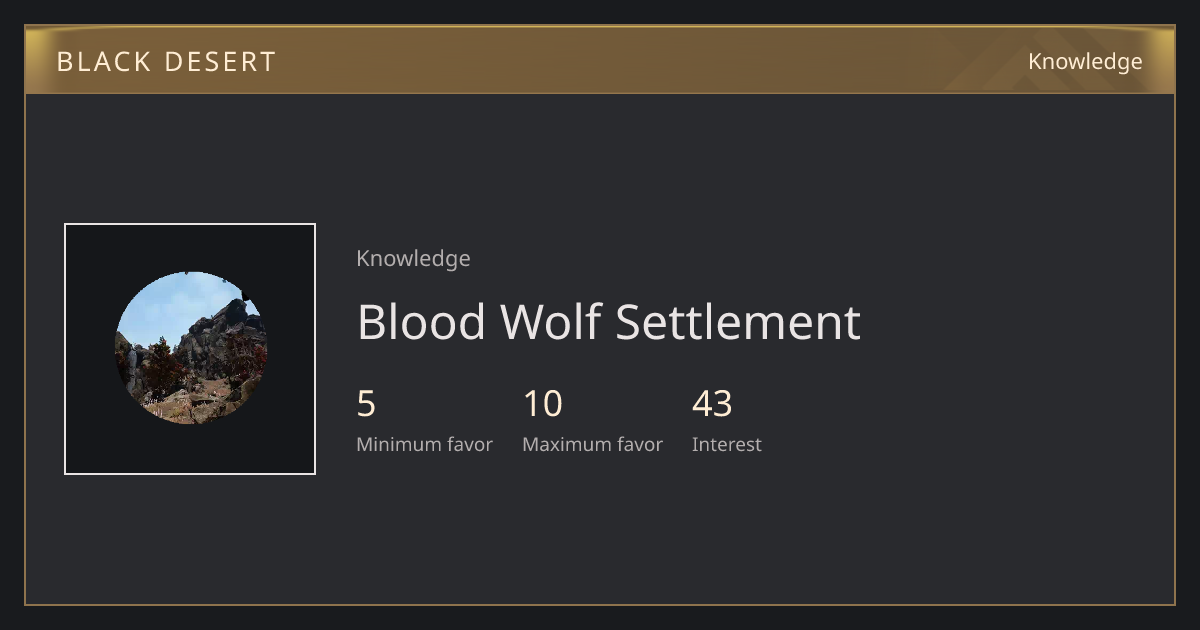
Task: Select the circular landscape thumbnail image
Action: pyautogui.click(x=190, y=348)
